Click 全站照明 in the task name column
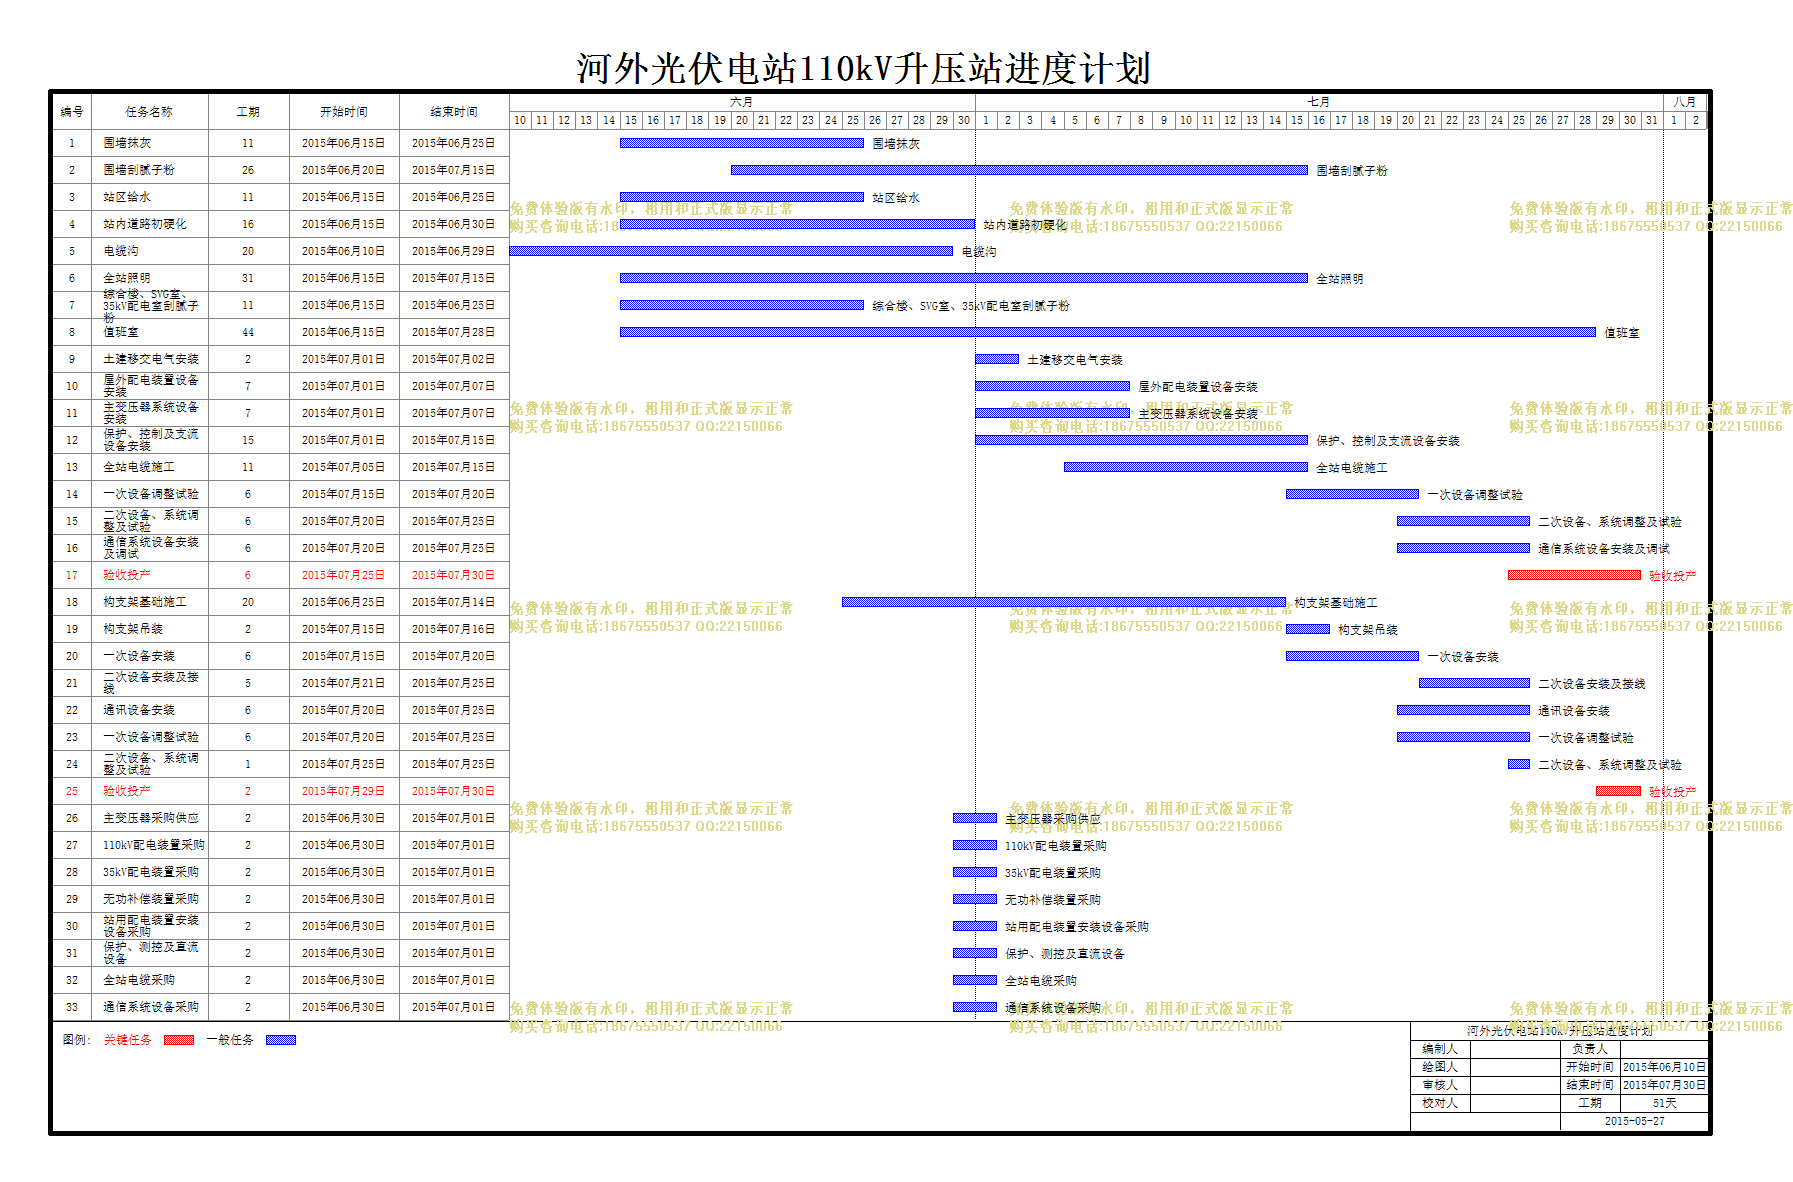 (x=127, y=278)
